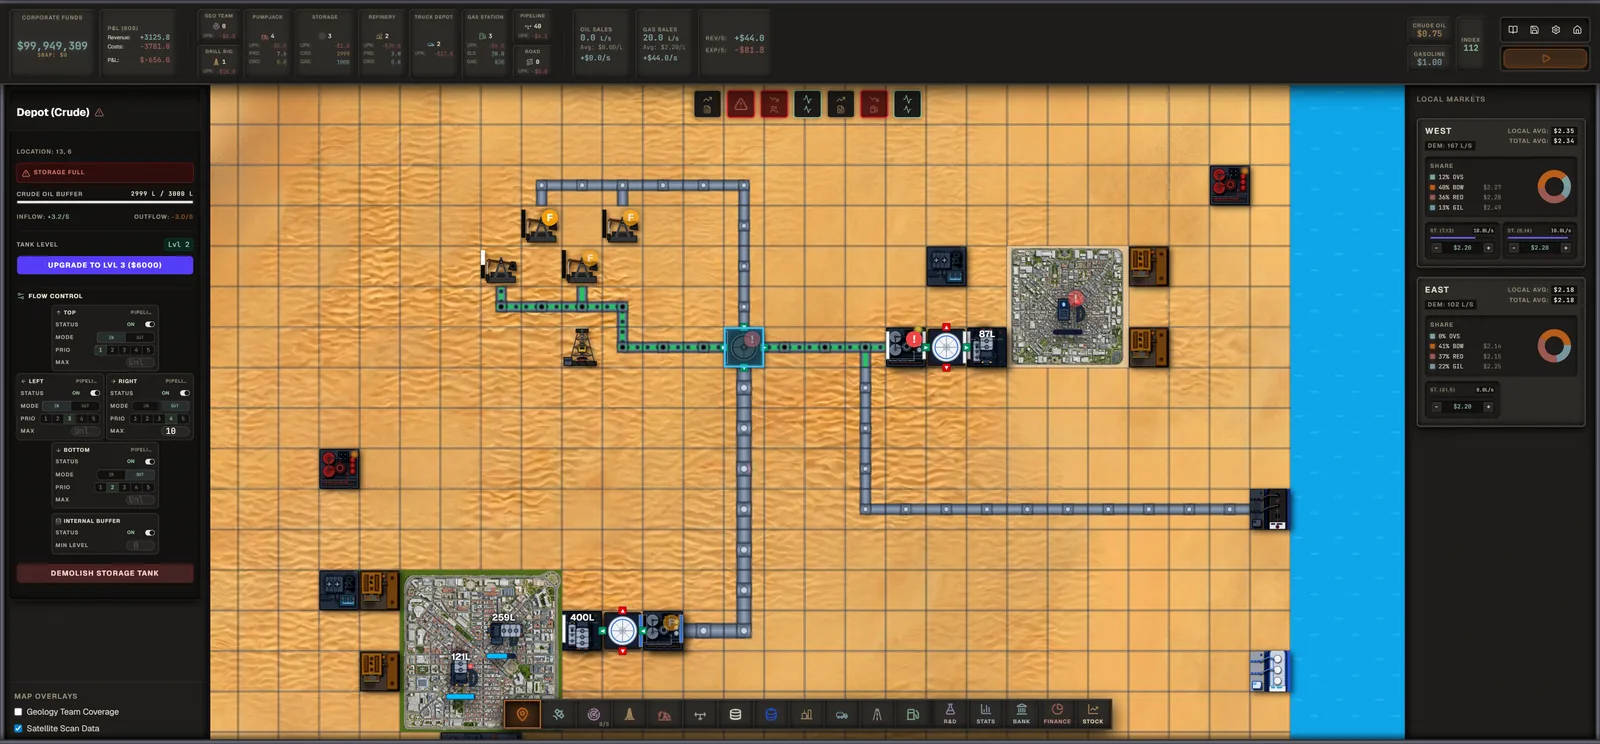Select the pipeline build tool
The width and height of the screenshot is (1600, 744).
coord(700,714)
